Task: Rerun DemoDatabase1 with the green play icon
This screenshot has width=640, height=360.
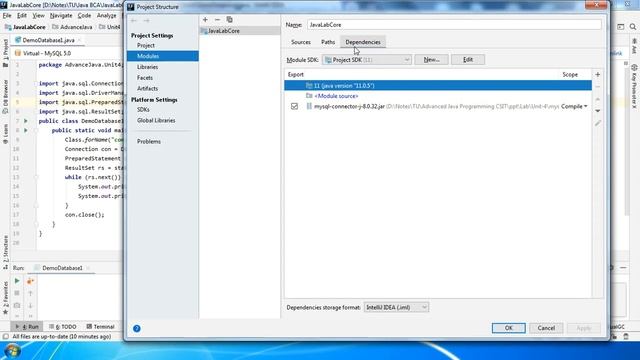Action: coord(17,281)
